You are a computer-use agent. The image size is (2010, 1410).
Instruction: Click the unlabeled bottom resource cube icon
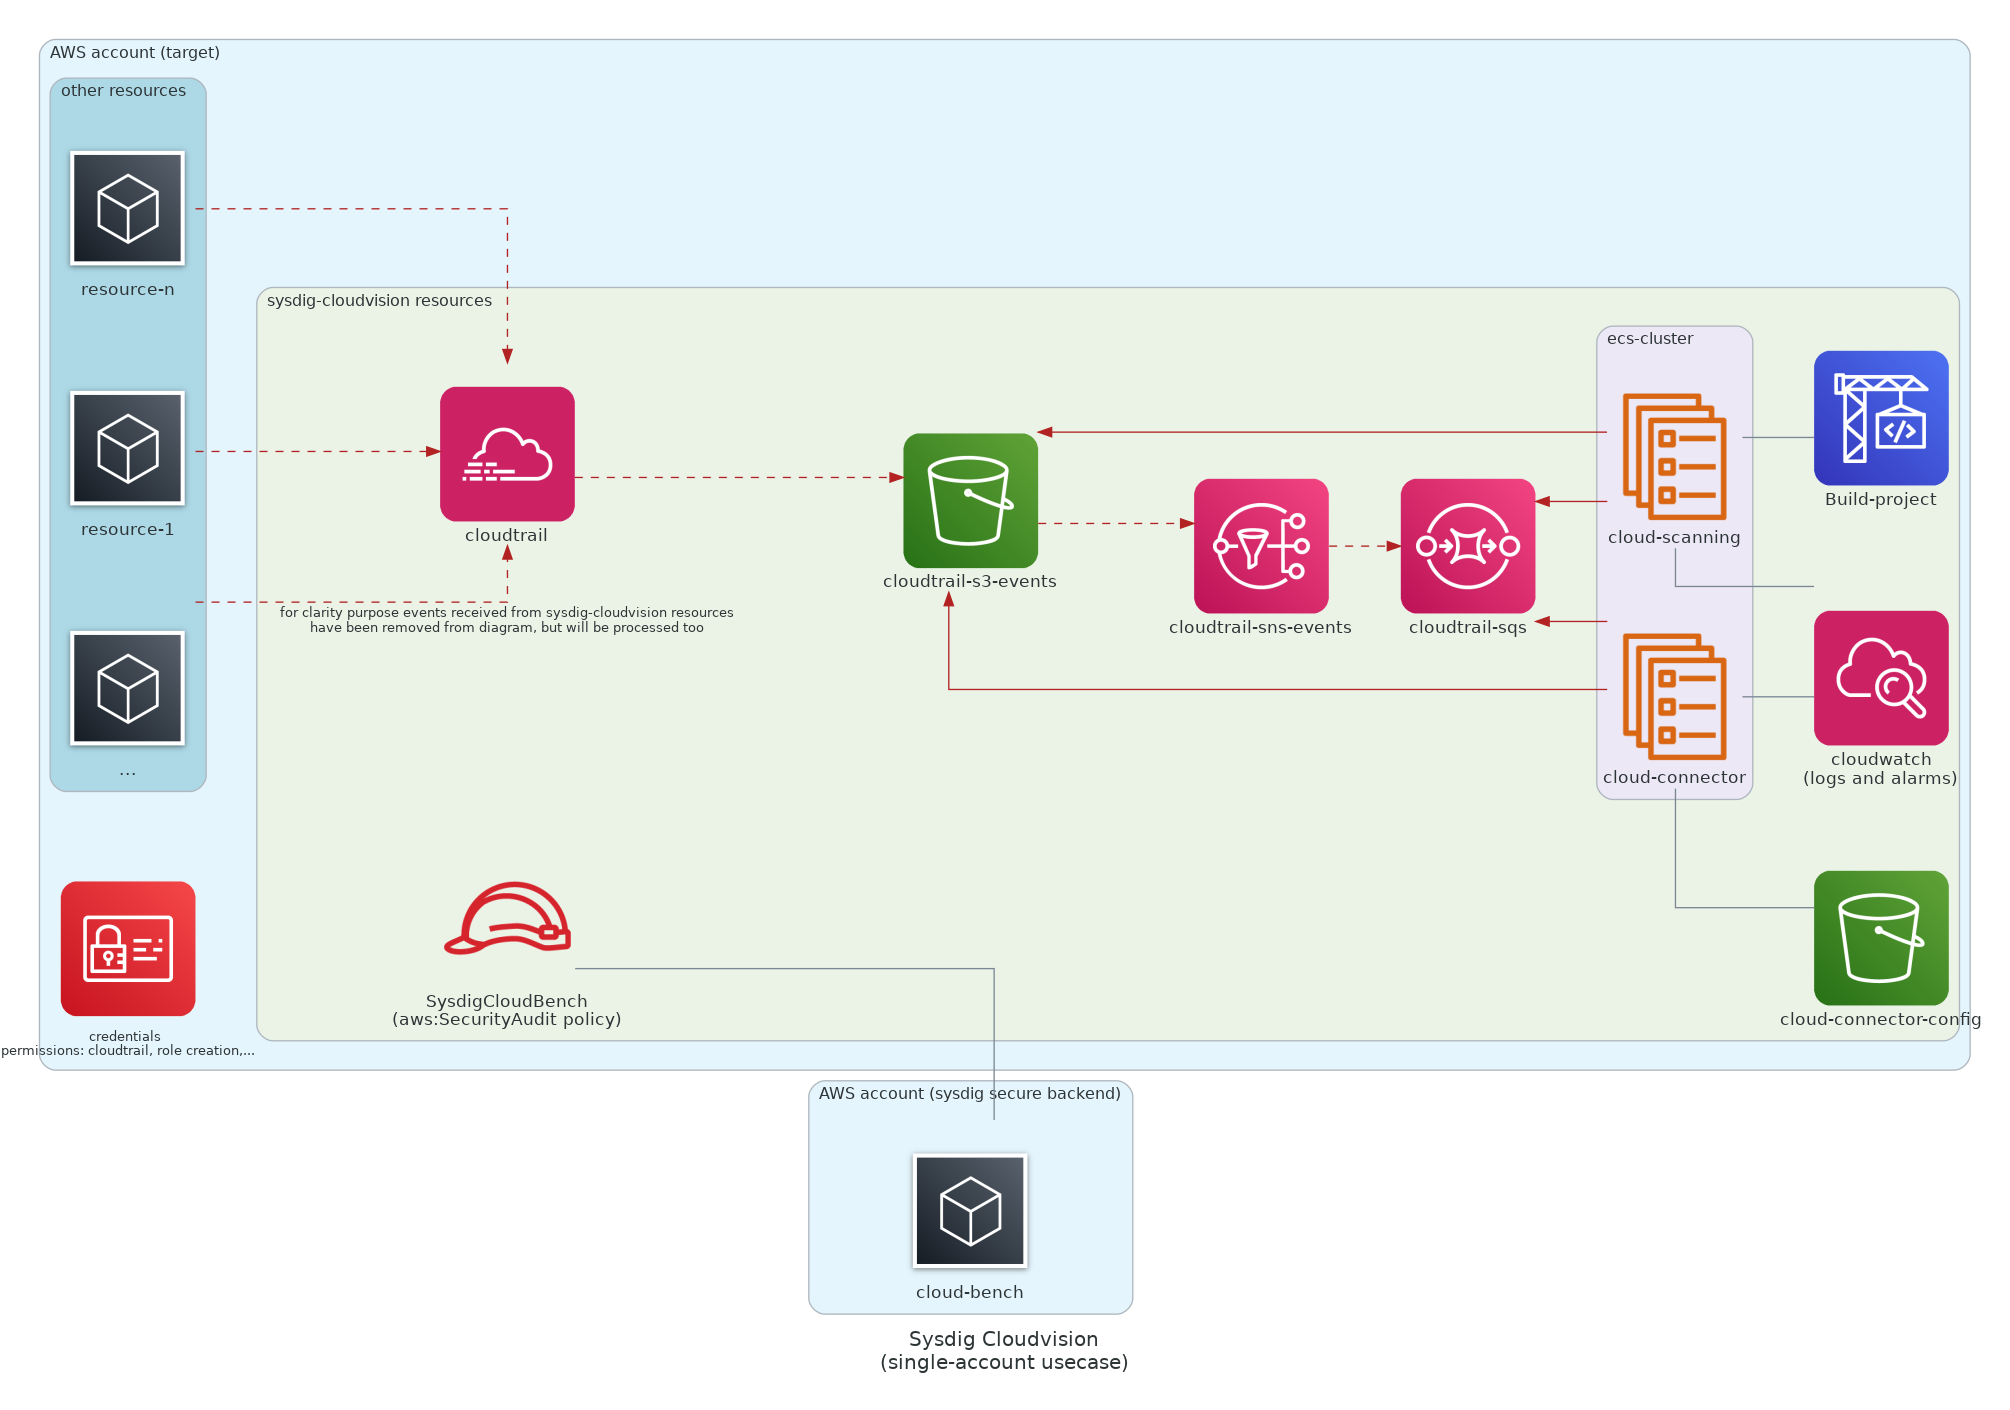point(128,688)
